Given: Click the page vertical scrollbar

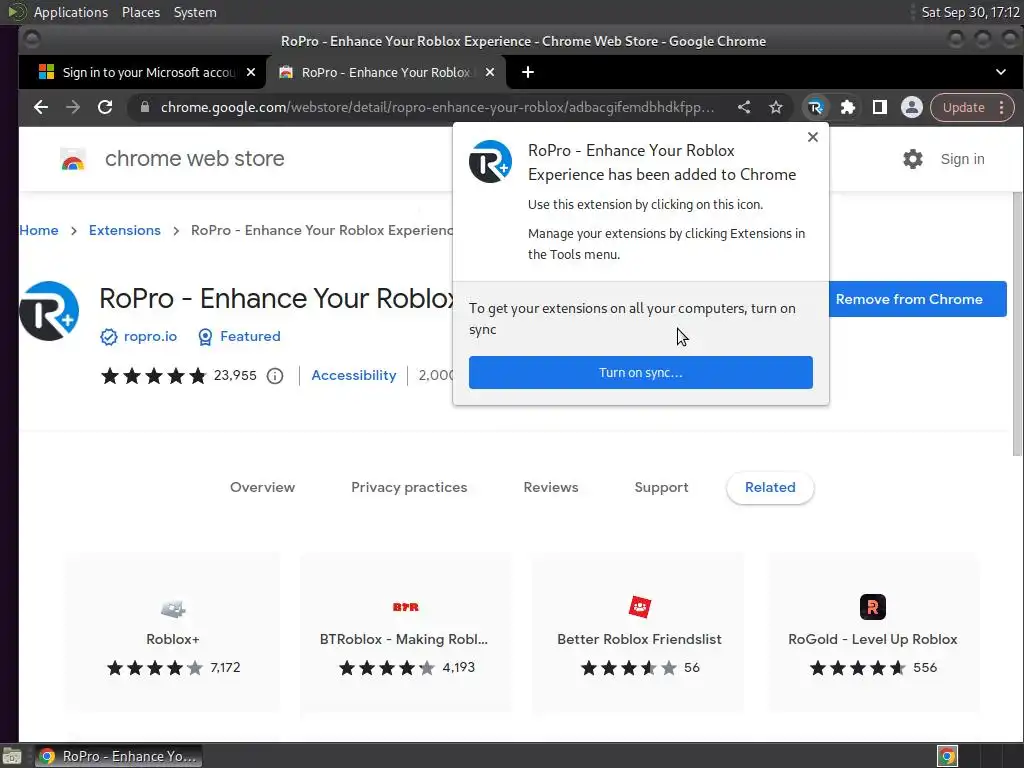Looking at the screenshot, I should point(1017,324).
